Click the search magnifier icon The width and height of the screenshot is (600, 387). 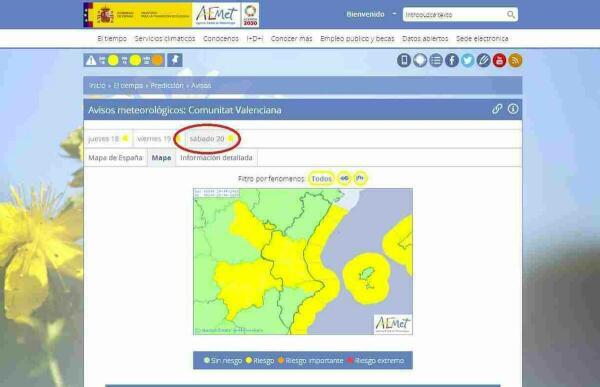click(511, 15)
